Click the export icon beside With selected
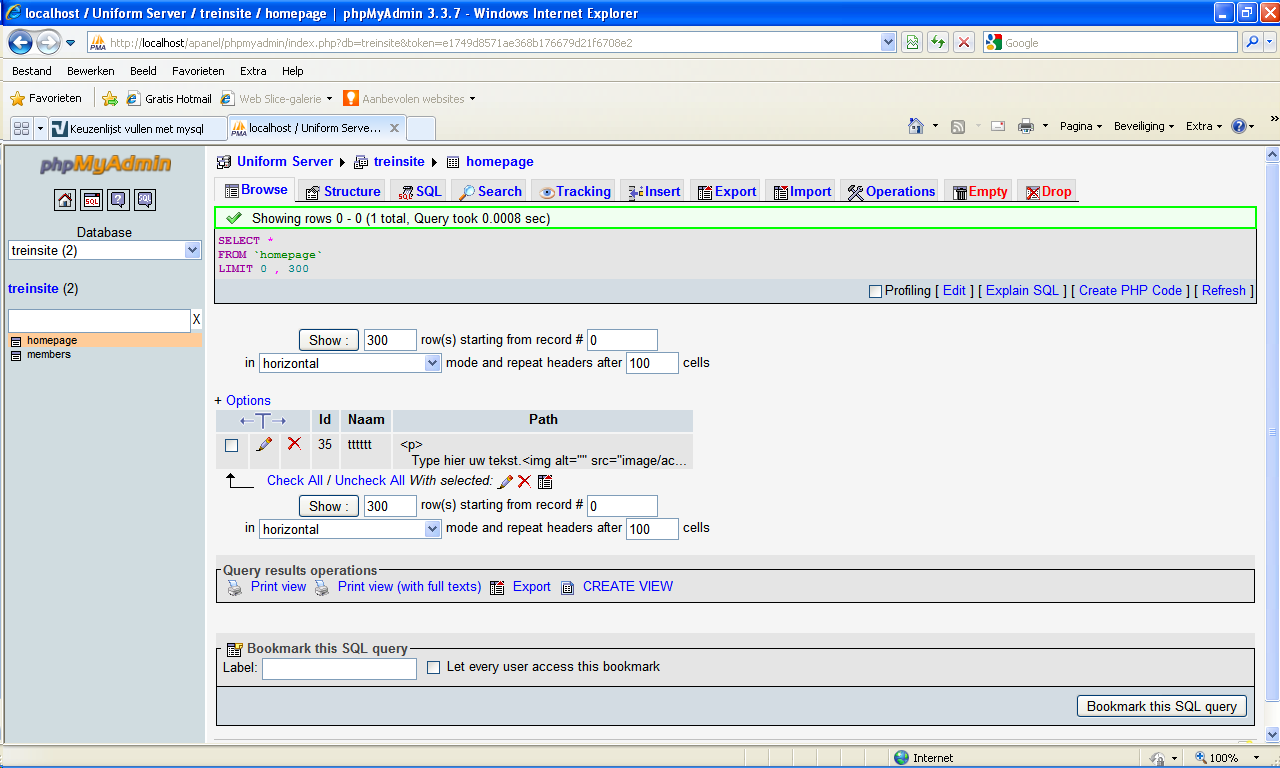This screenshot has height=768, width=1280. pos(545,481)
